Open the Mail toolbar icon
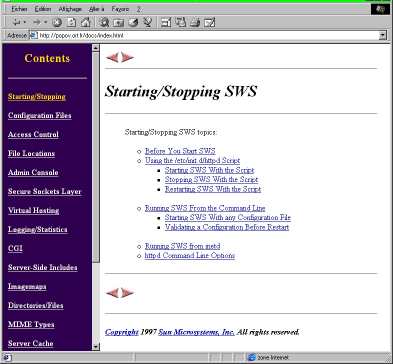Screen dimensions: 393x364 pos(180,22)
